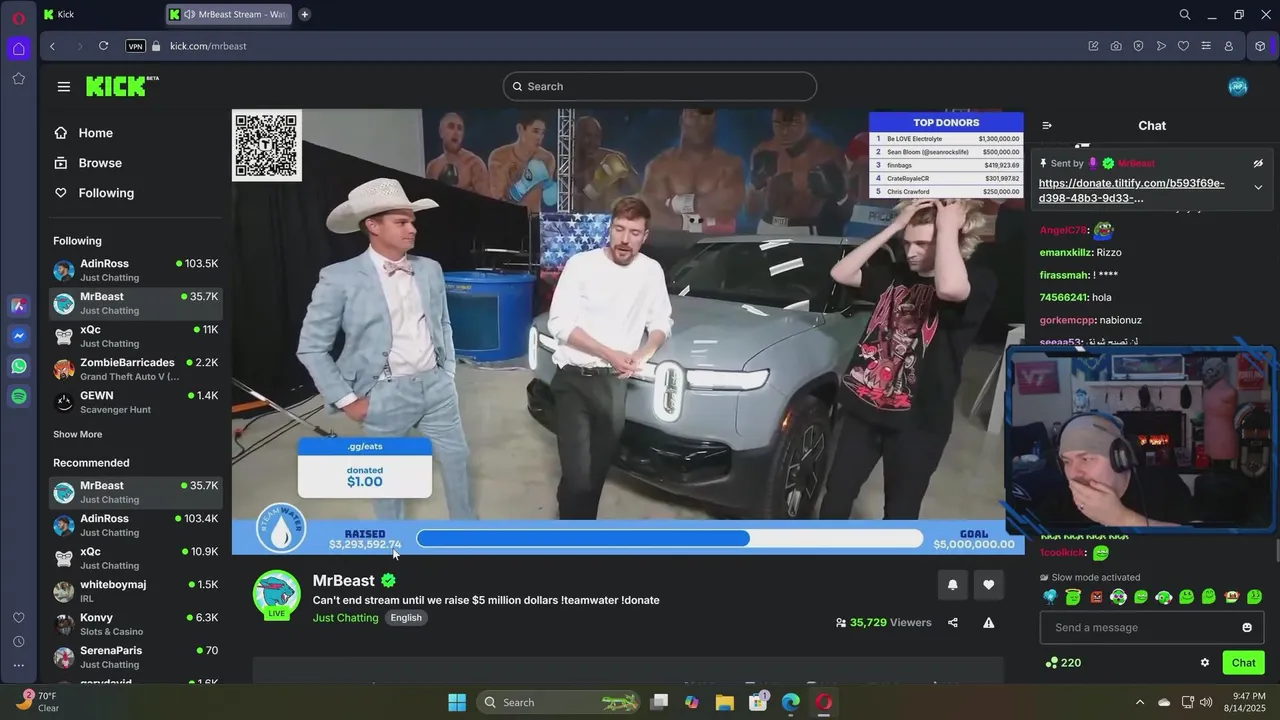Click MrBeast live avatar below video
The width and height of the screenshot is (1280, 720).
tap(277, 595)
